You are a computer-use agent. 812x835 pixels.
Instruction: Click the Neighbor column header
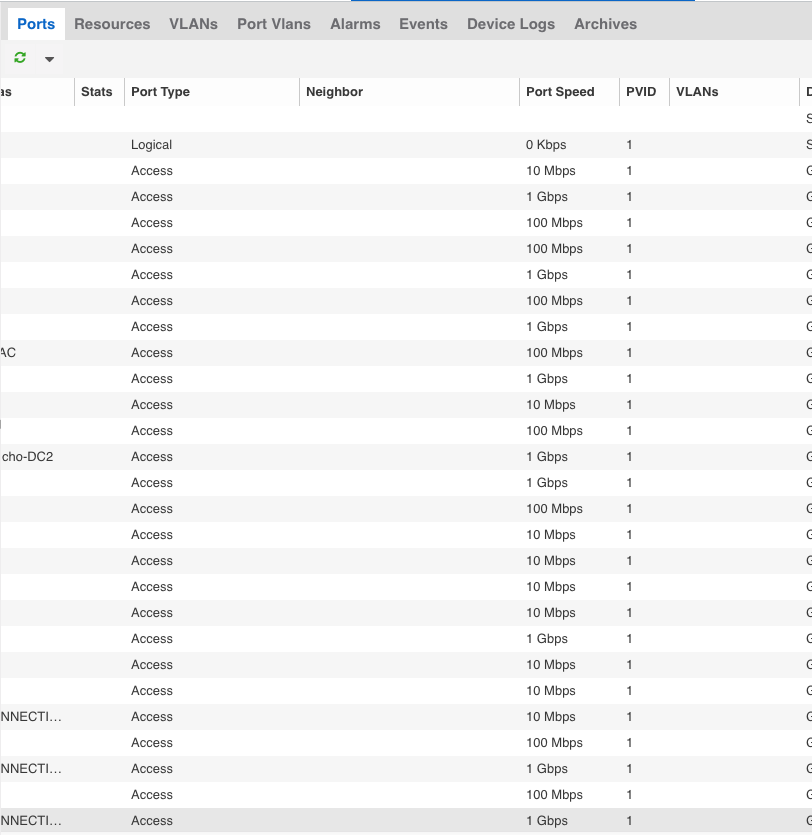click(x=334, y=92)
